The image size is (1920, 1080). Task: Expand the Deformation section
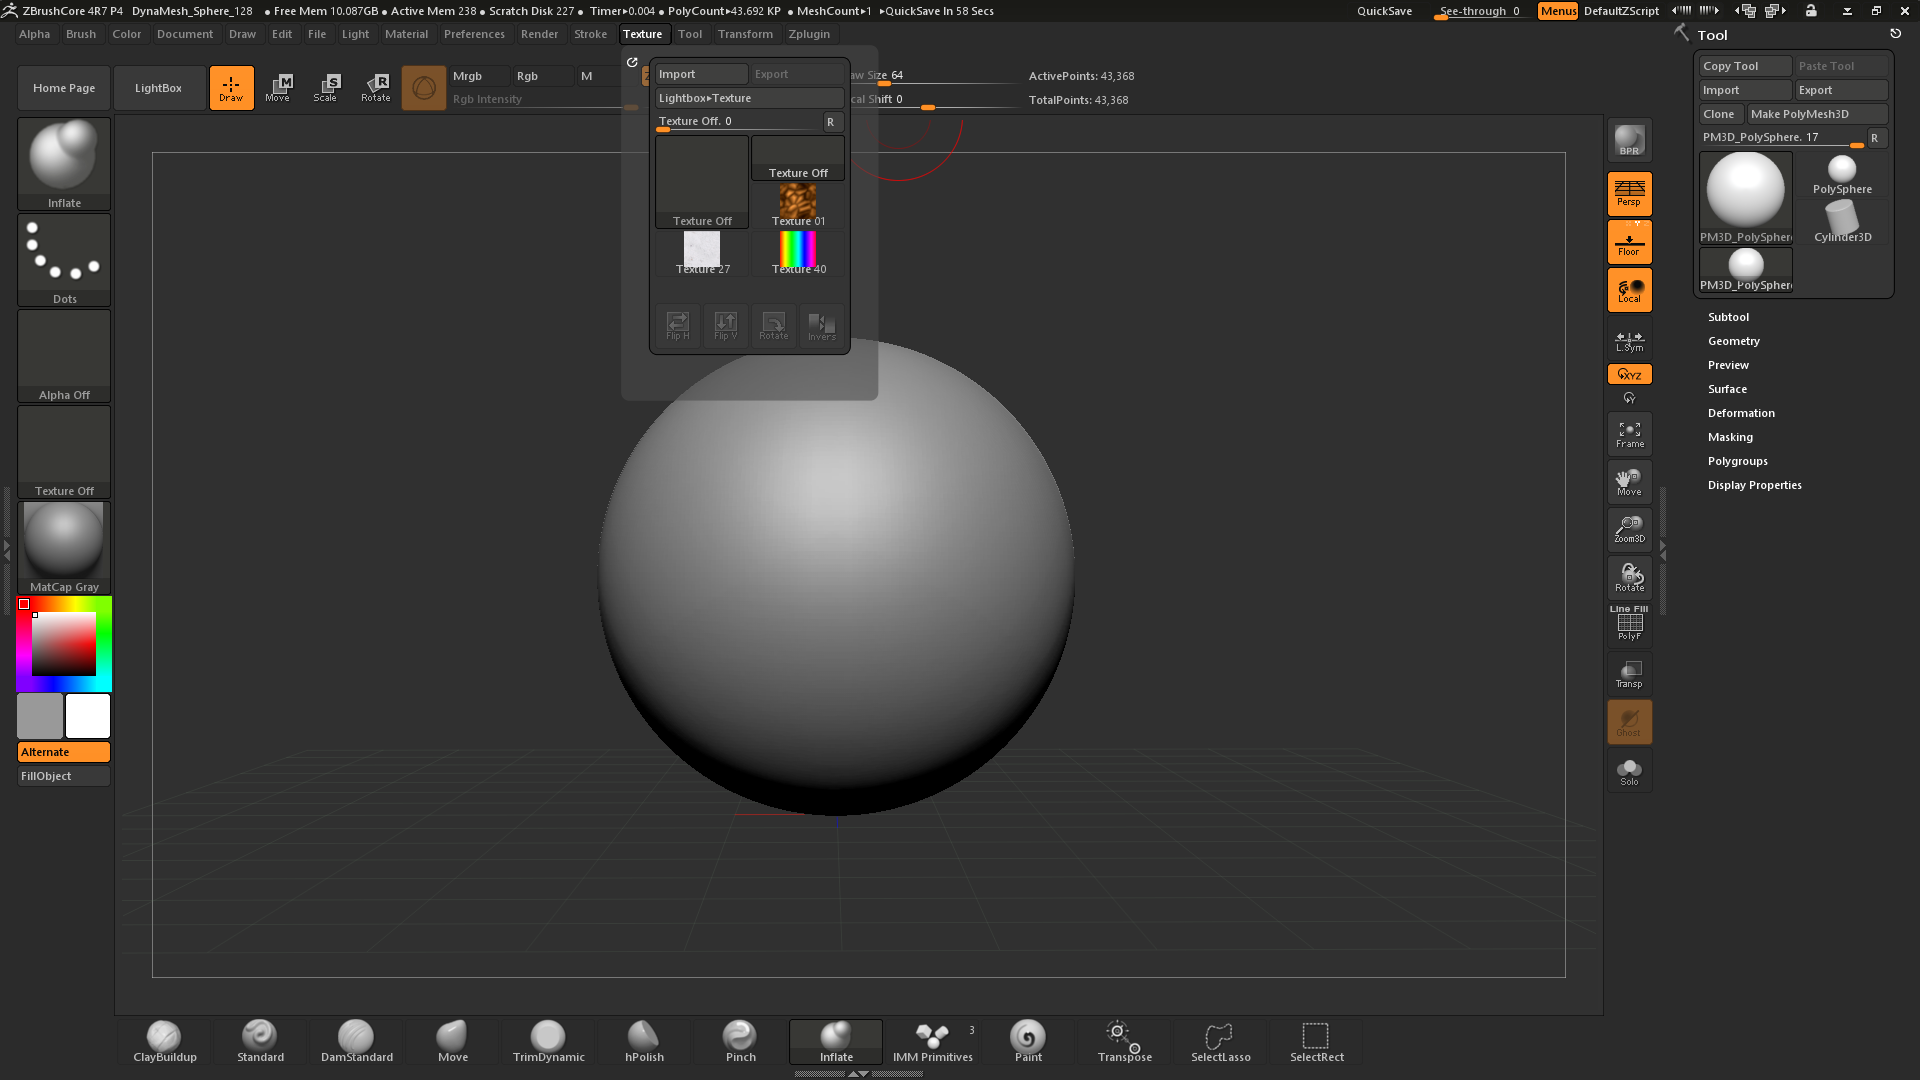click(x=1740, y=413)
